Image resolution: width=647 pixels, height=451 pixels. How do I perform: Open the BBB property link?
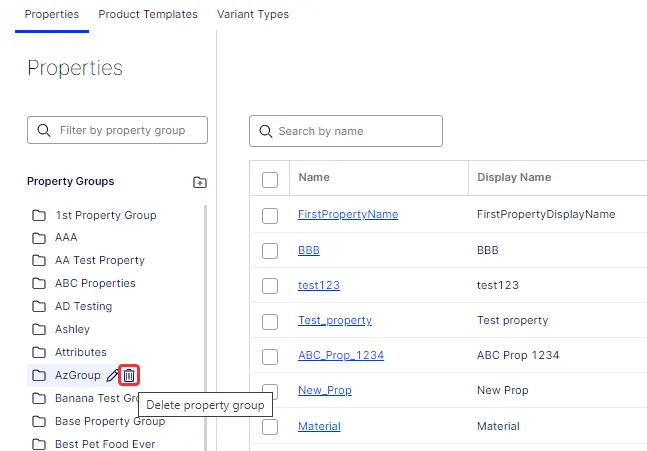point(309,250)
